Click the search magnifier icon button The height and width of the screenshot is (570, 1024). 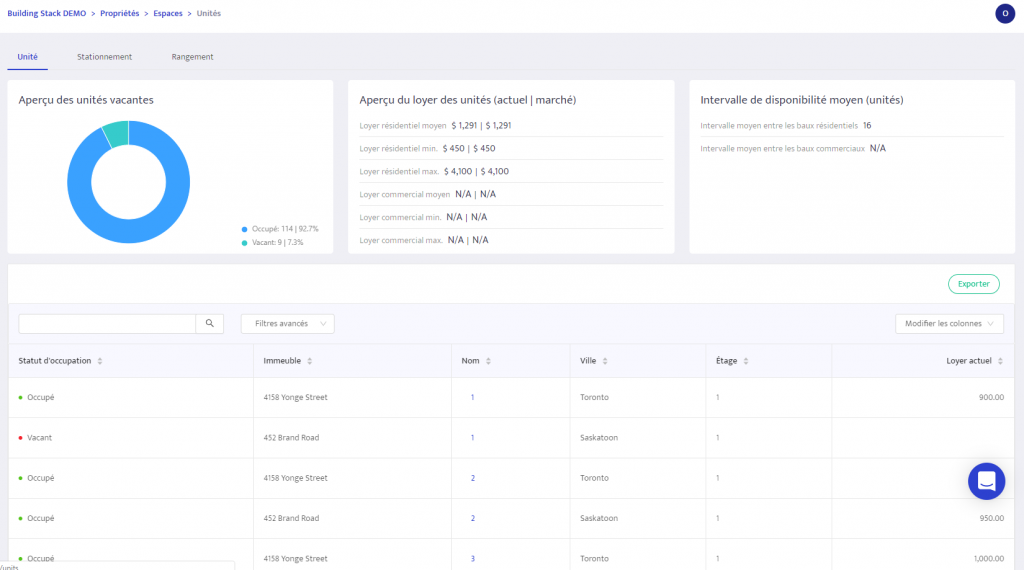[x=210, y=323]
